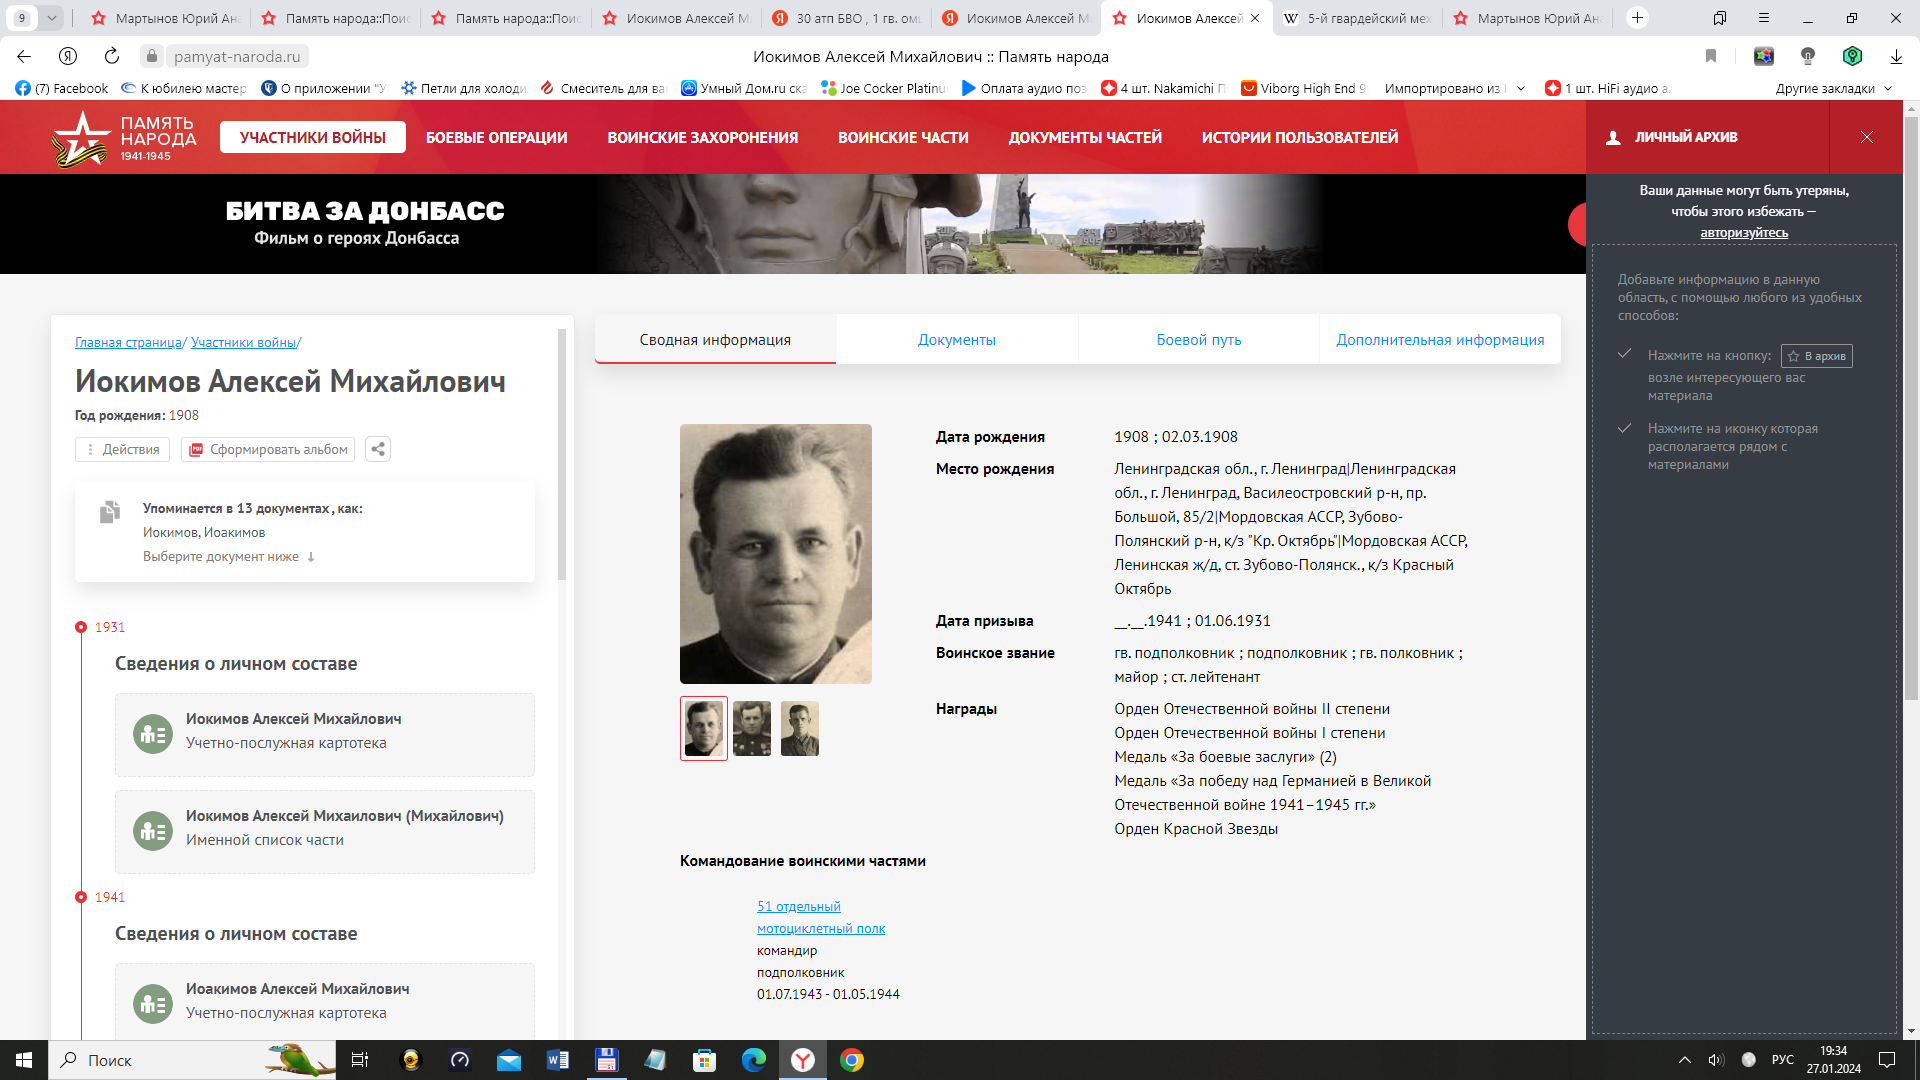Image resolution: width=1920 pixels, height=1080 pixels.
Task: Open the Главная страница breadcrumb link
Action: click(x=128, y=342)
